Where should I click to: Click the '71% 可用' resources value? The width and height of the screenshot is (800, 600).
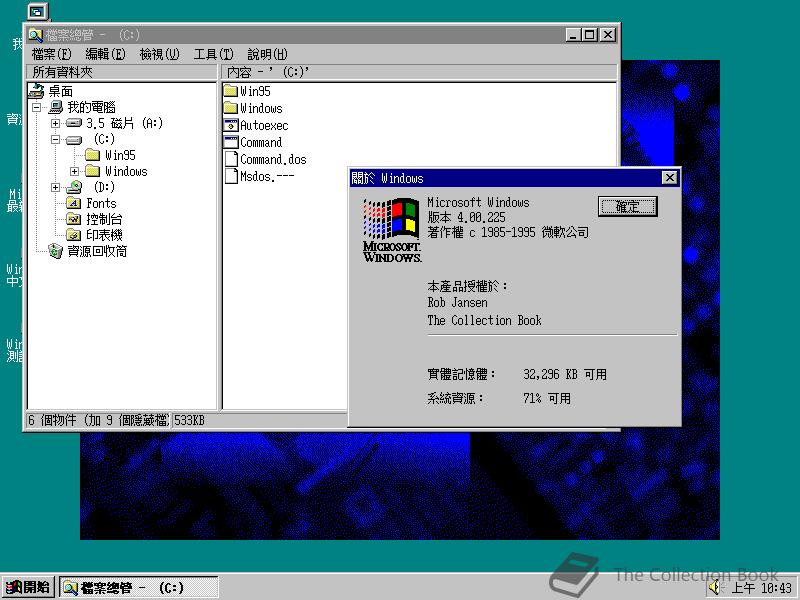click(546, 398)
